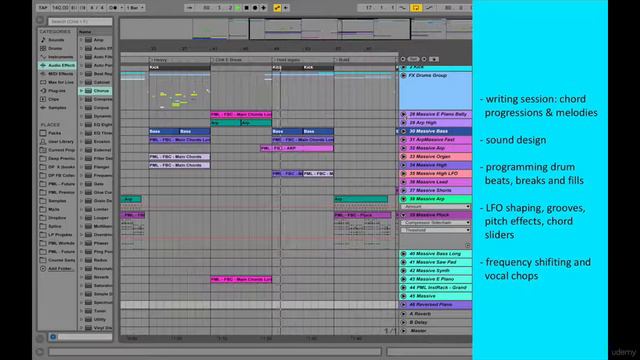The height and width of the screenshot is (360, 640).
Task: Toggle the metronome button
Action: tap(114, 8)
